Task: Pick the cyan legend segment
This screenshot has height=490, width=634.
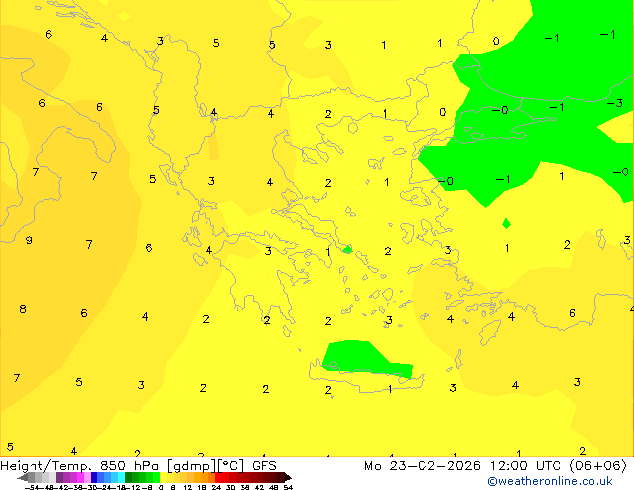Action: 121,477
